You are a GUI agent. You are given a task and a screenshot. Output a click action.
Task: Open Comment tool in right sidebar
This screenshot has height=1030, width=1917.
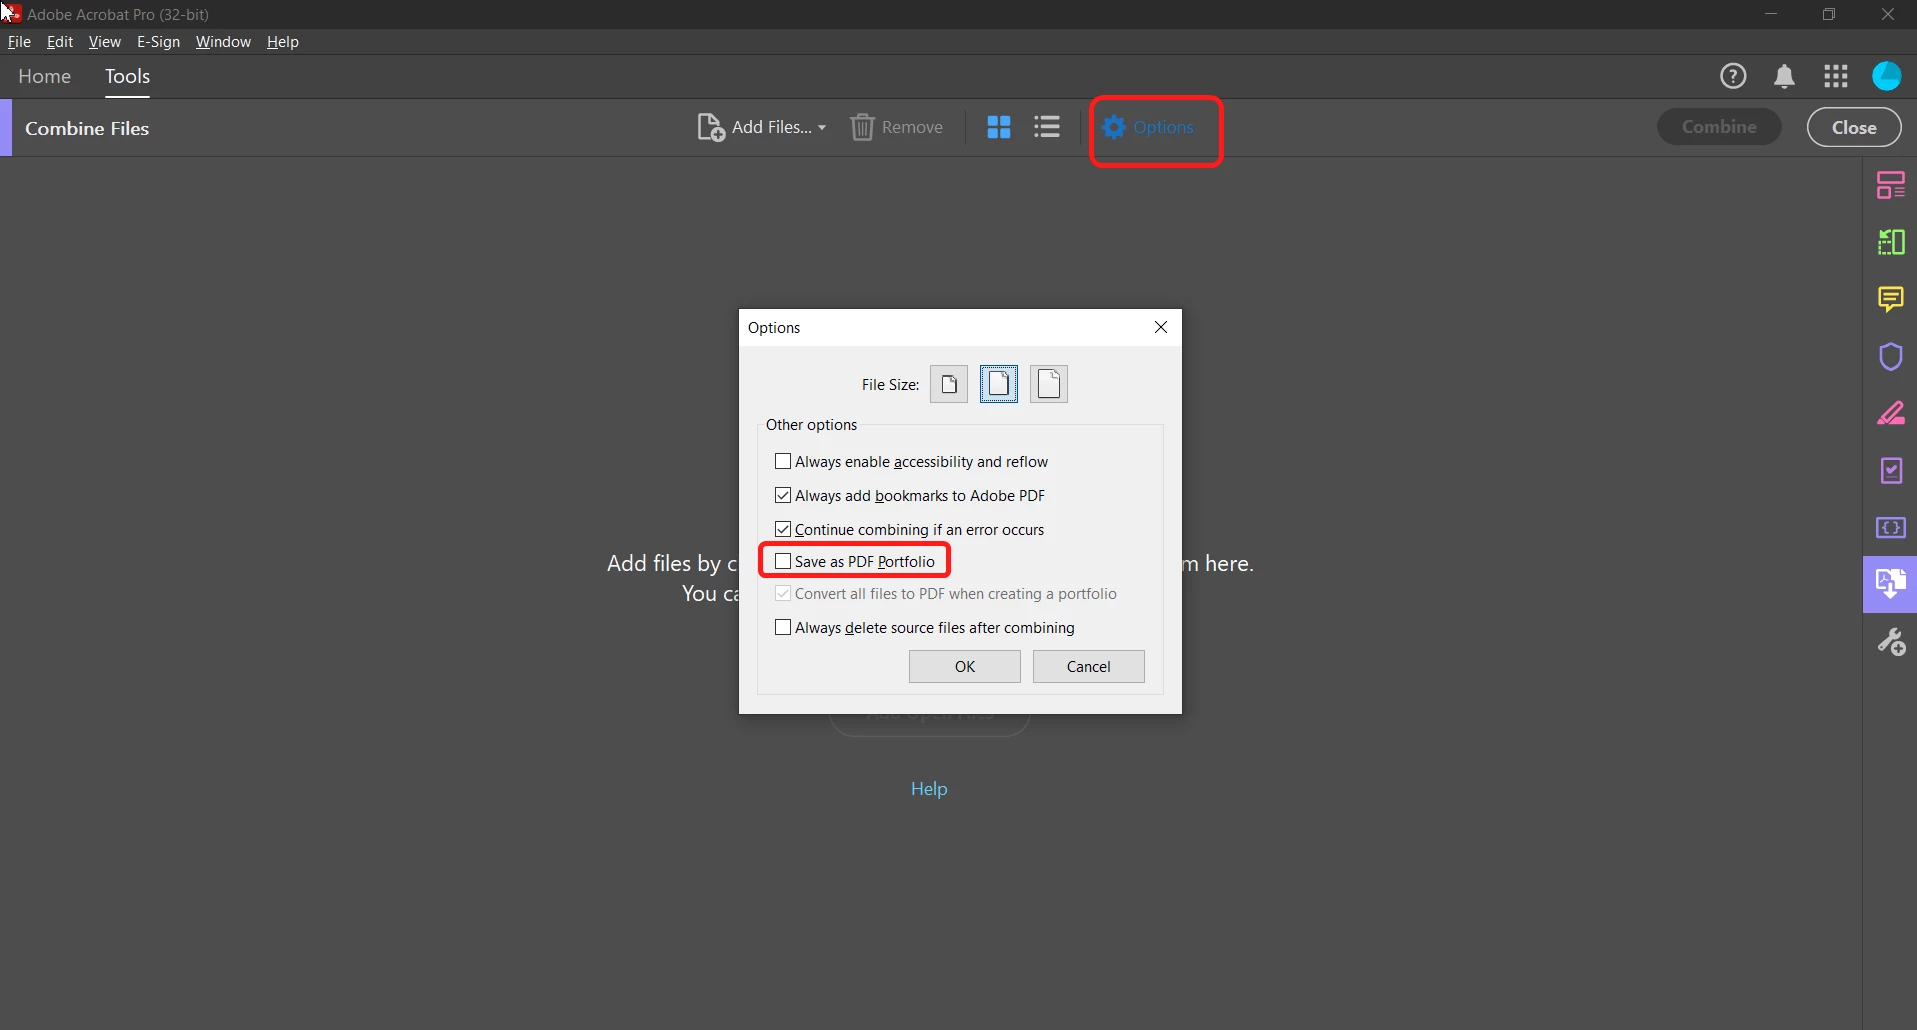(x=1890, y=299)
